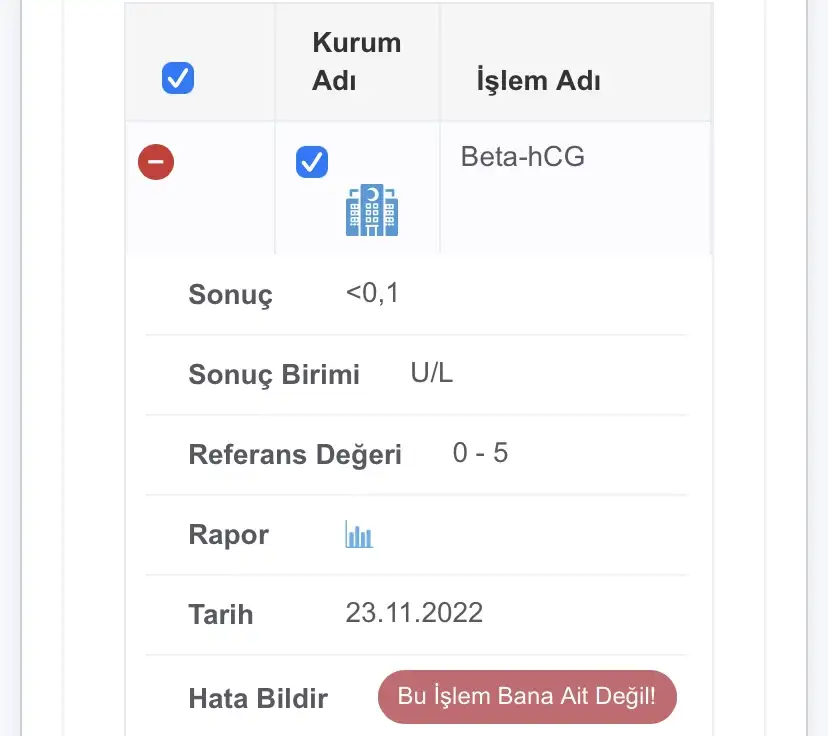Click the 'Hata Bildir' label
The width and height of the screenshot is (828, 736).
tap(258, 697)
